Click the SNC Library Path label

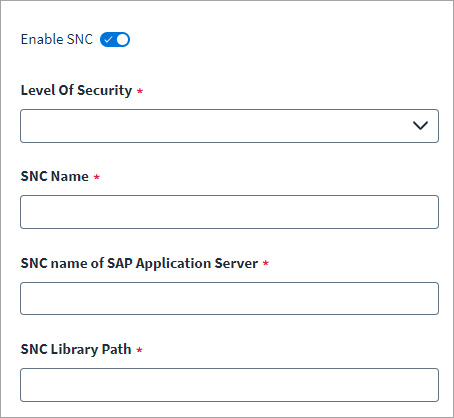tap(76, 349)
